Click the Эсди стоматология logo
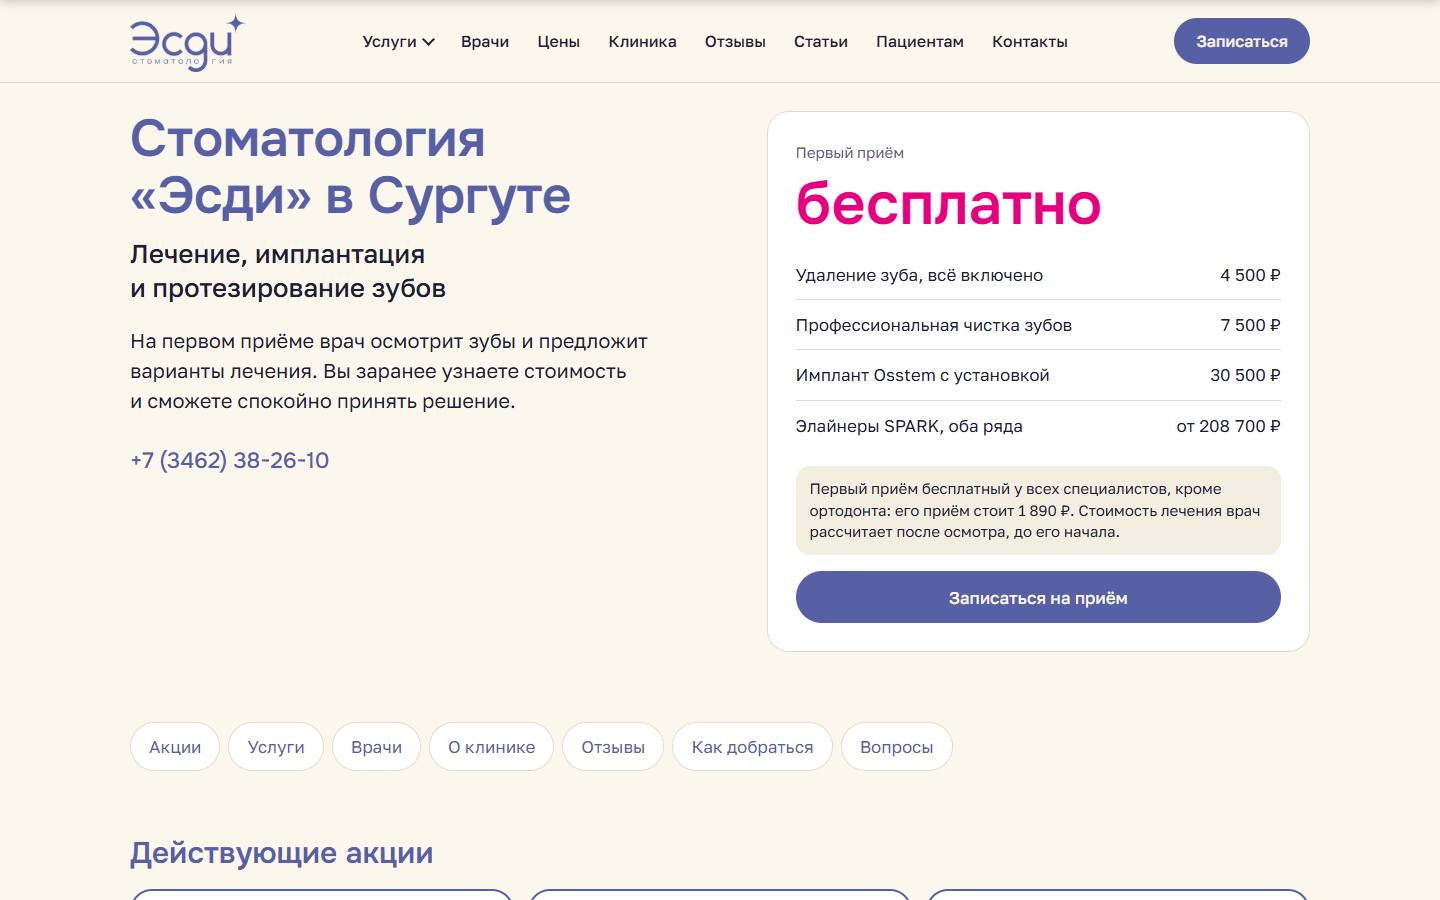1440x900 pixels. [187, 42]
